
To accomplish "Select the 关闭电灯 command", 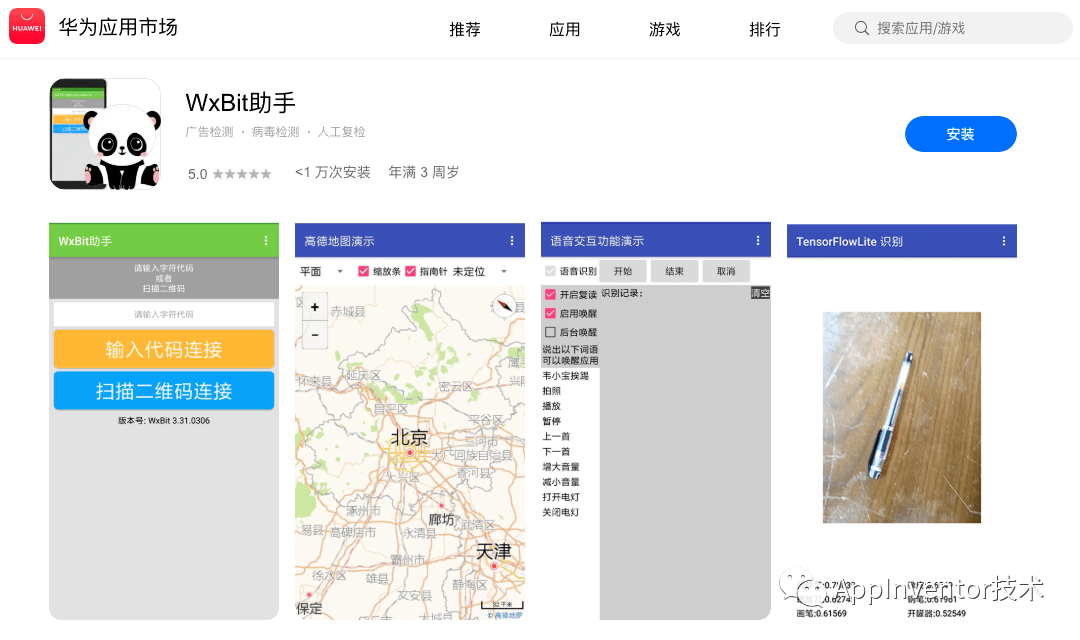I will 561,513.
